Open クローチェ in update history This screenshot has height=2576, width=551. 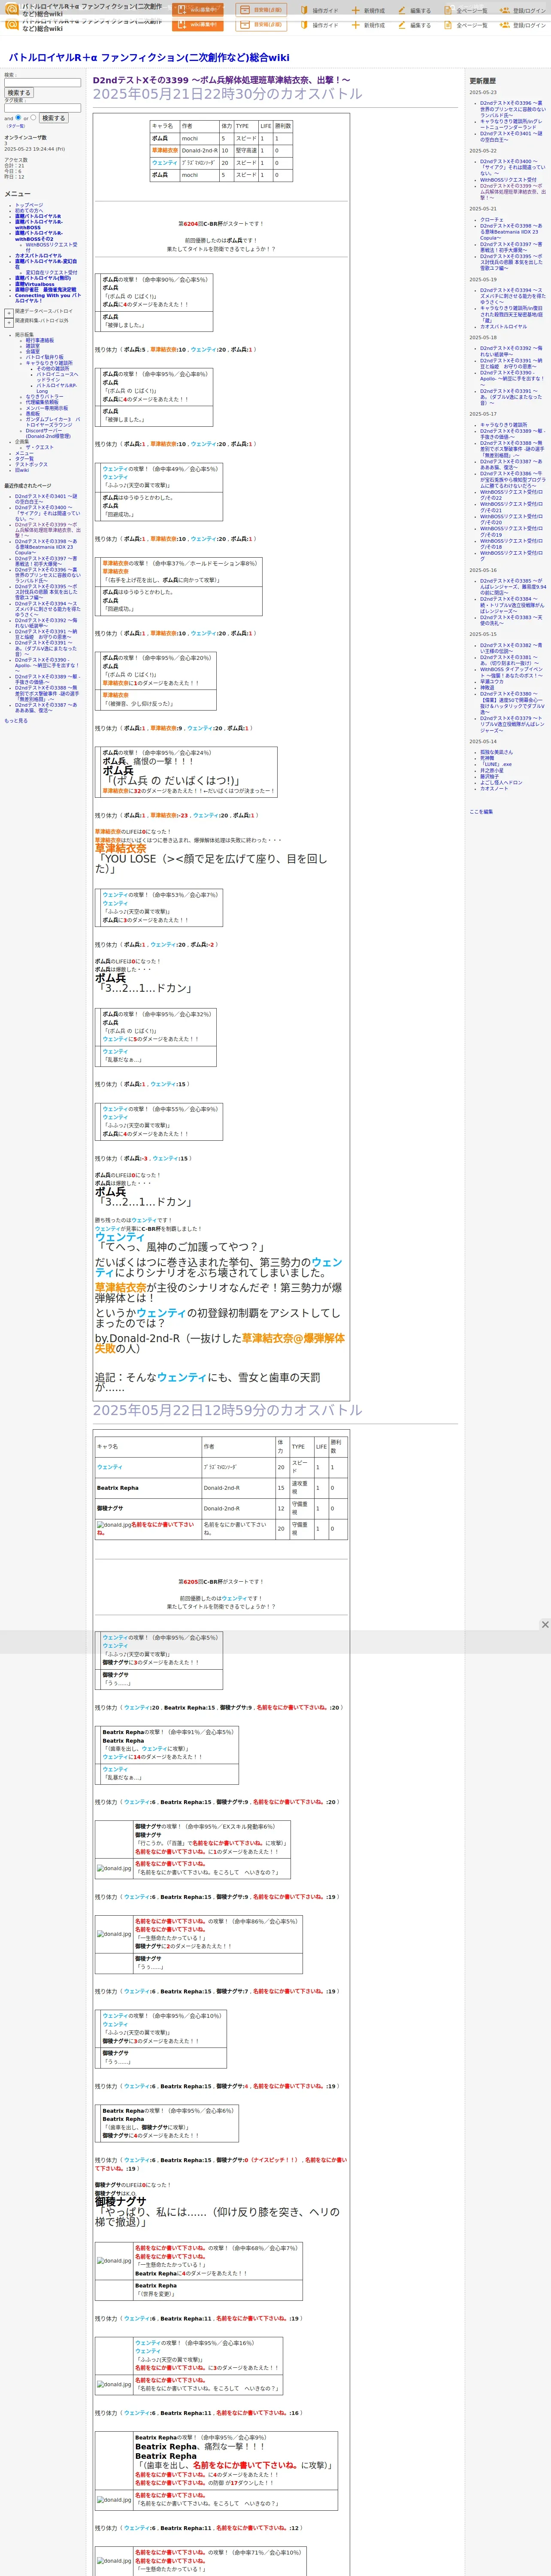(x=492, y=219)
